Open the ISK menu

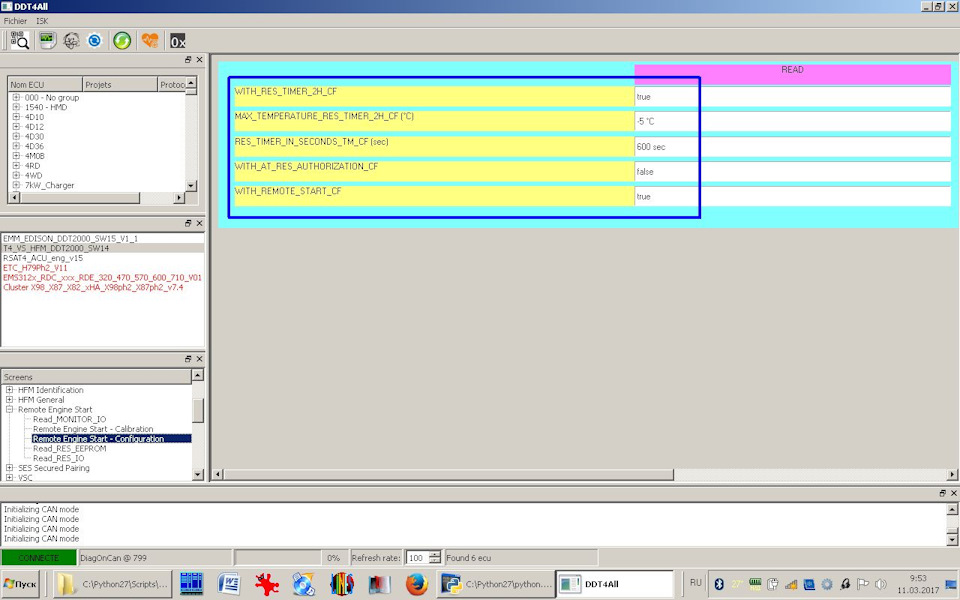click(42, 21)
